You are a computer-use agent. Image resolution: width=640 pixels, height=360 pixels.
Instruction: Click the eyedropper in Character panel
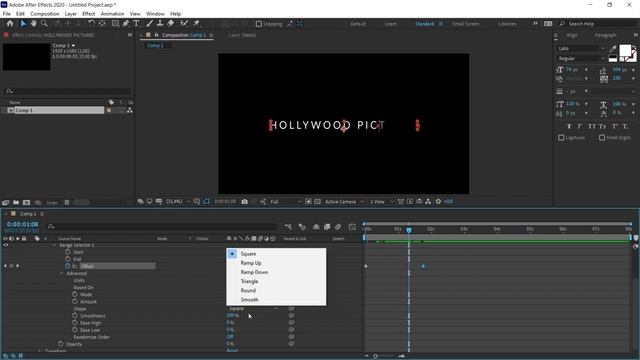[613, 49]
